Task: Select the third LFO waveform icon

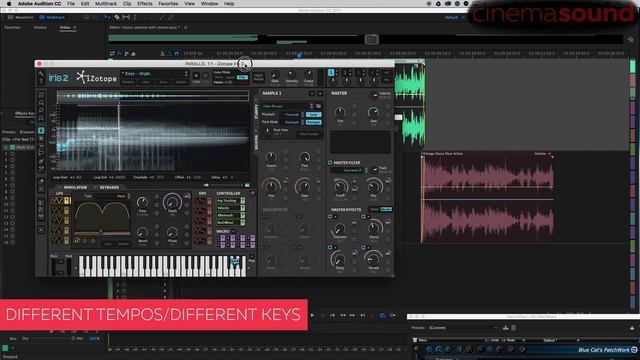Action: [x=57, y=220]
